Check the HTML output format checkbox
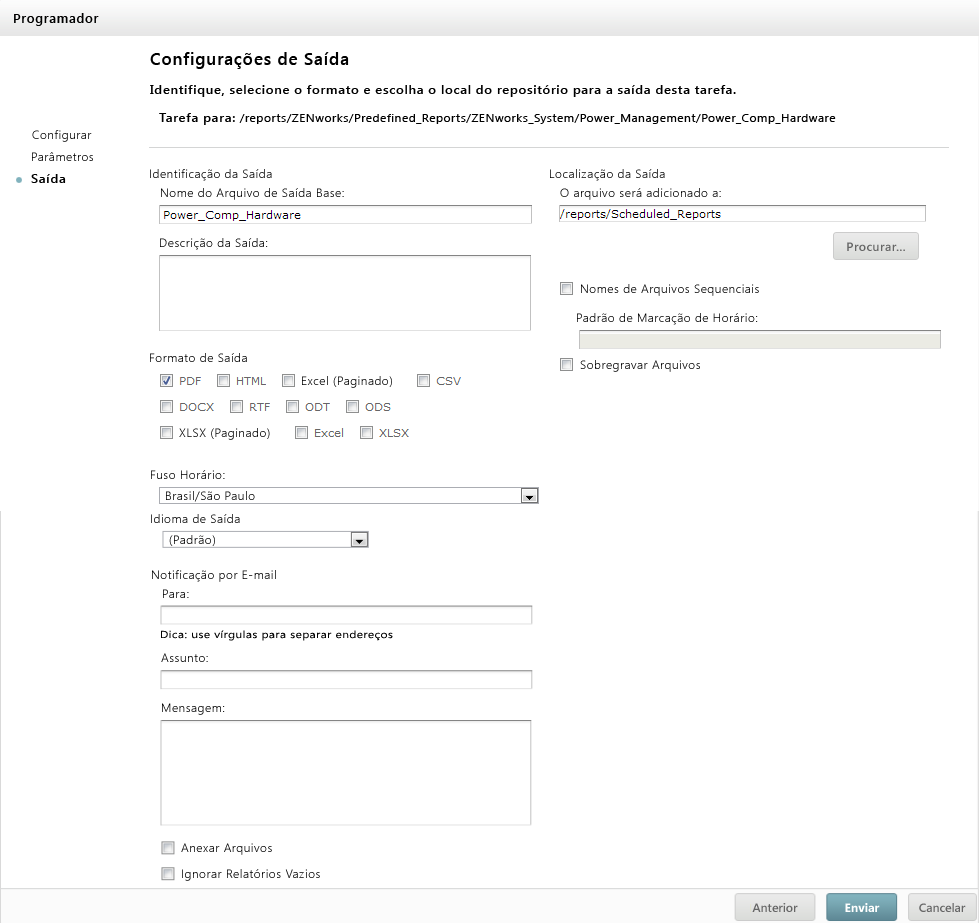Image resolution: width=979 pixels, height=923 pixels. [x=224, y=381]
